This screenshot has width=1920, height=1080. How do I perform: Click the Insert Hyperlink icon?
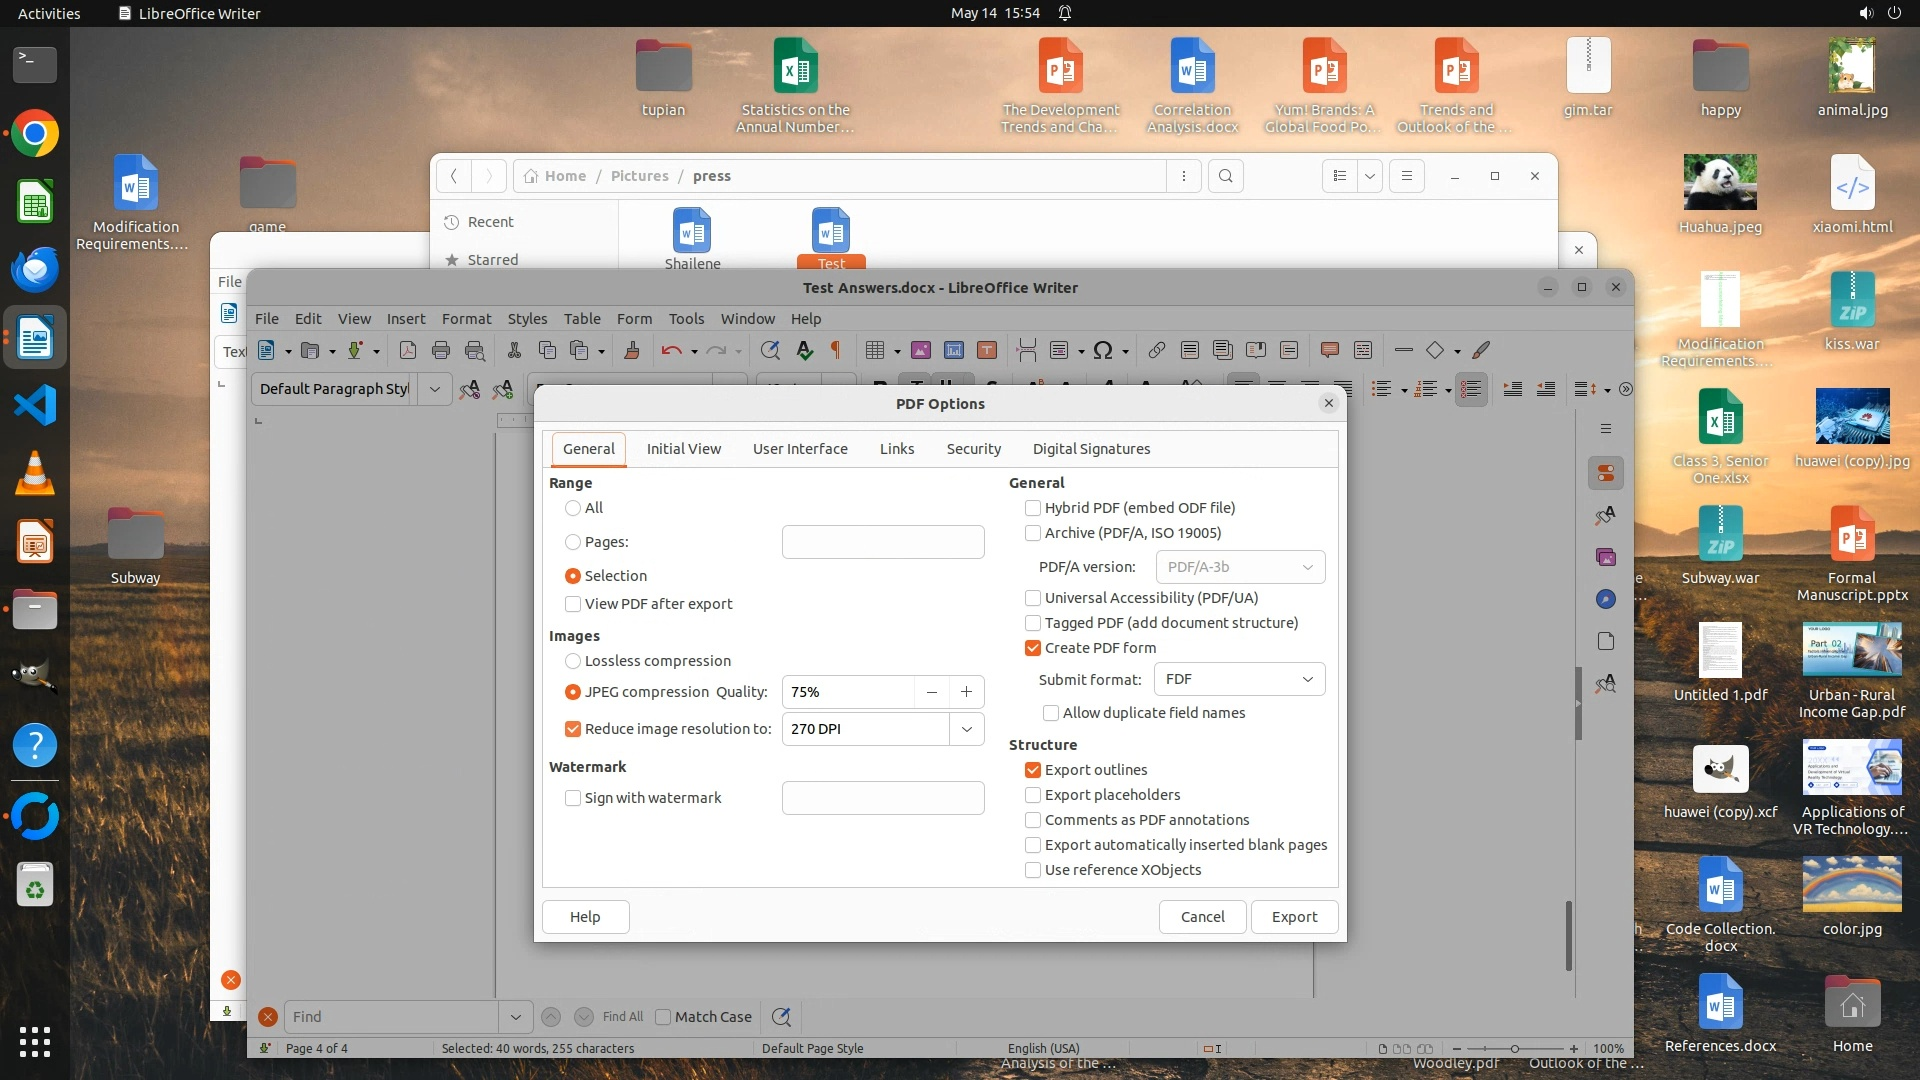1156,350
